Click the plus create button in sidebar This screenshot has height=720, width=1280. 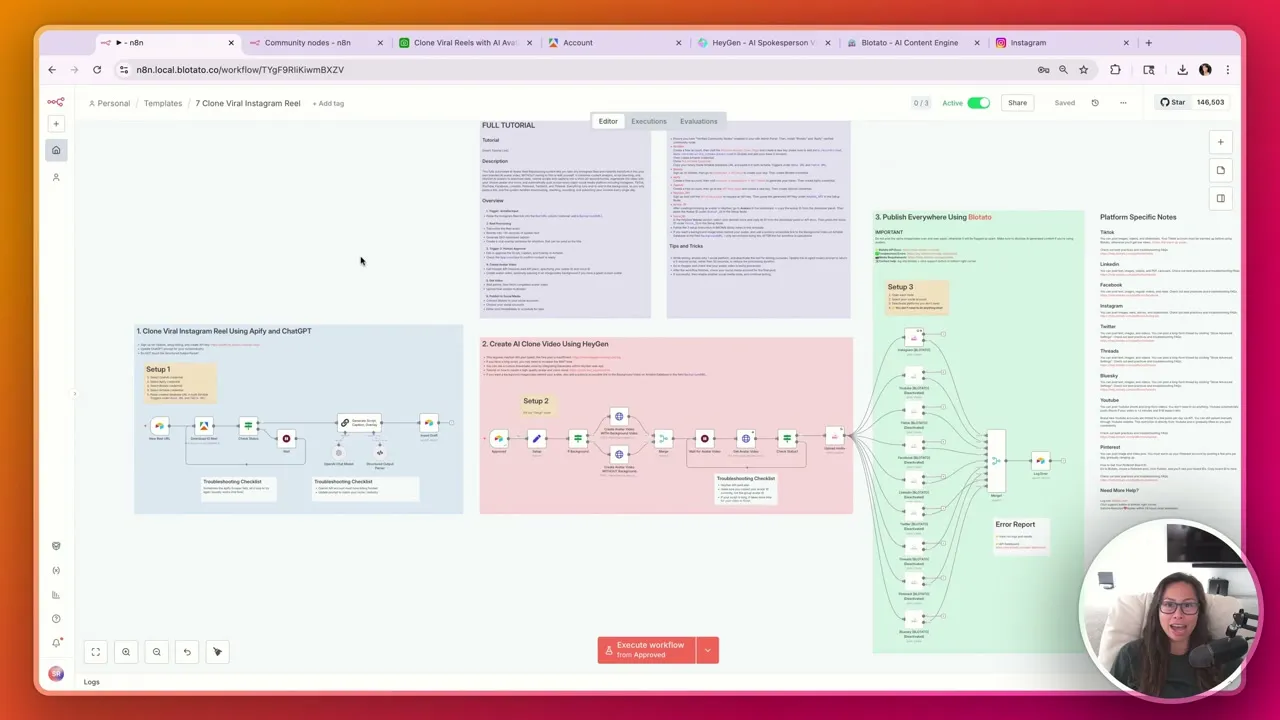pyautogui.click(x=56, y=124)
